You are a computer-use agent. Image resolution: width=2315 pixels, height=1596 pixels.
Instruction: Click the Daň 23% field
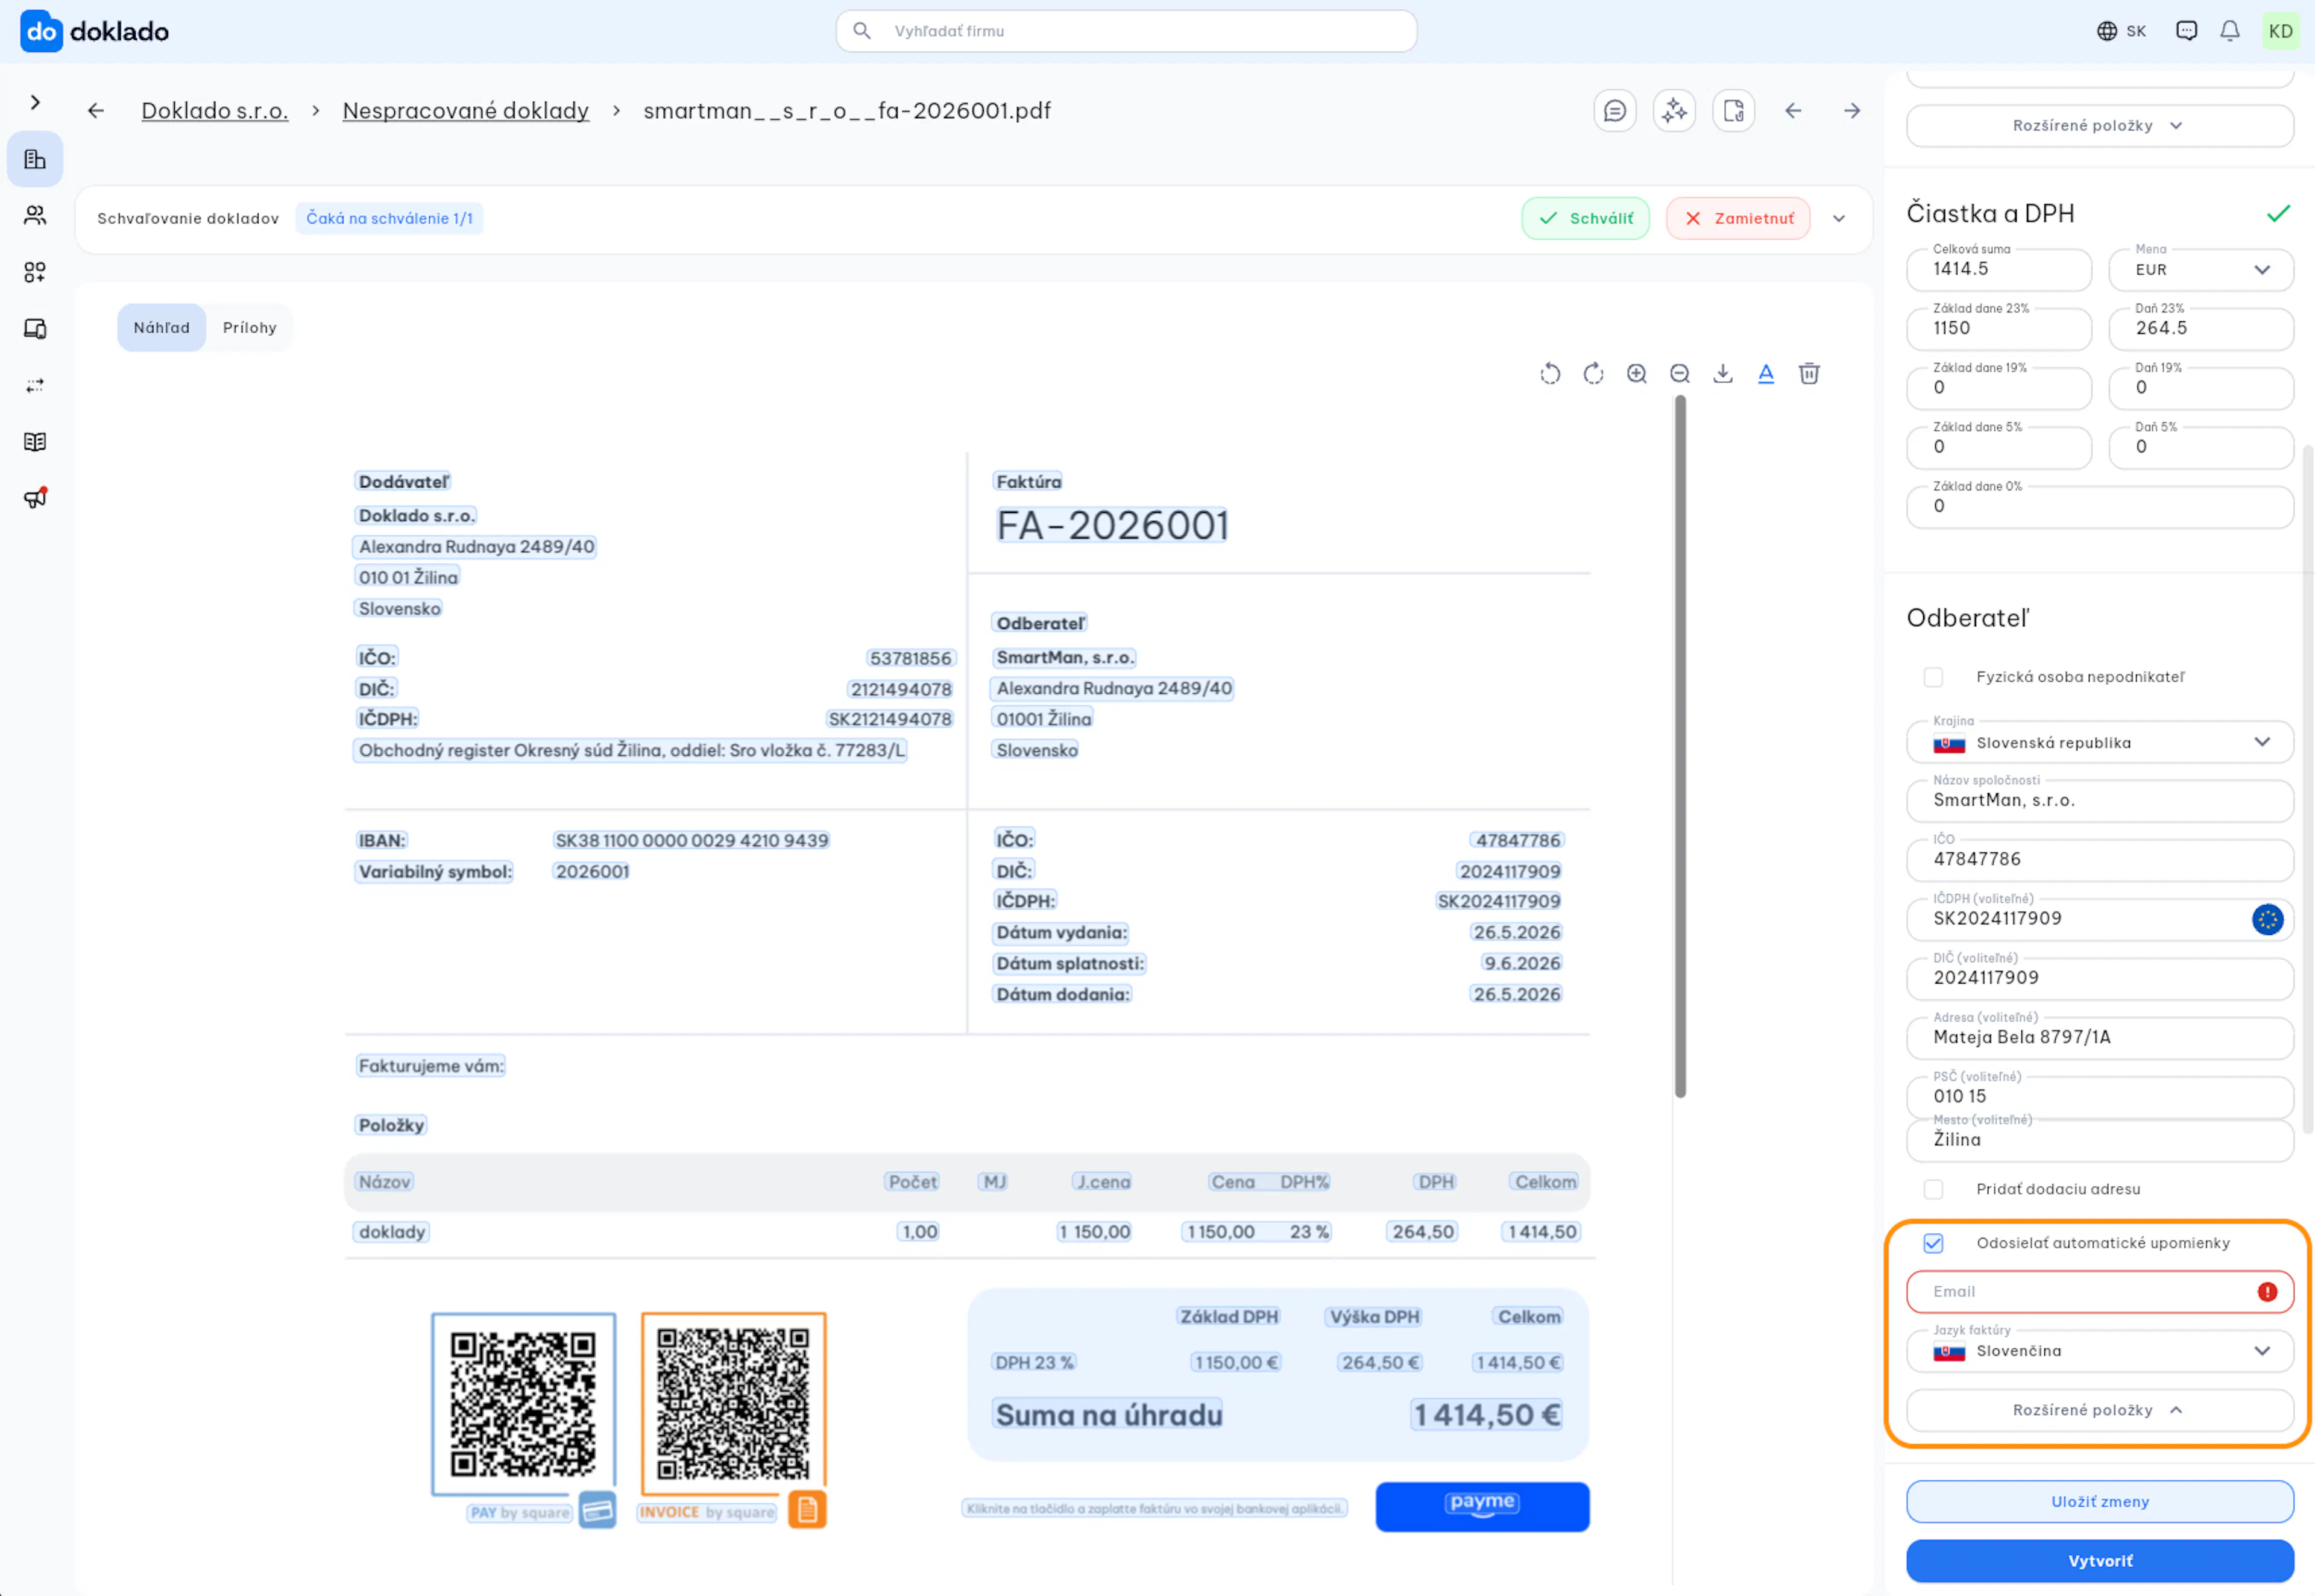(2201, 329)
